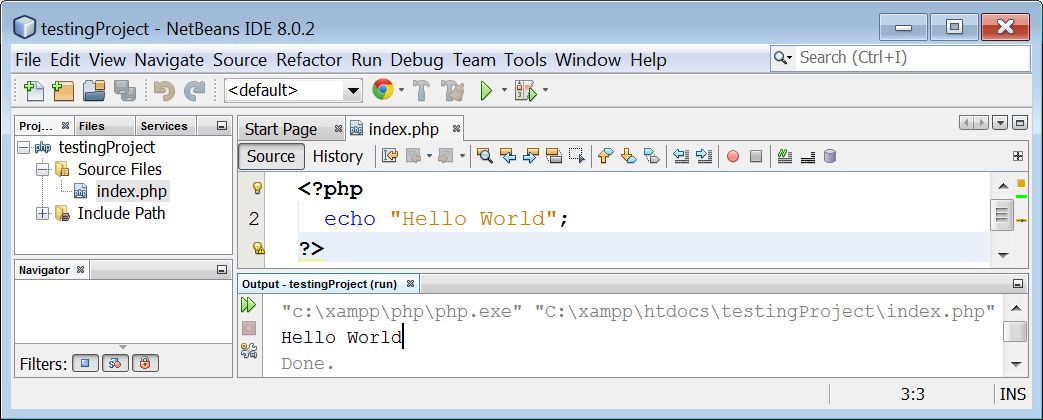Click the editor vertical scrollbar thumb
Image resolution: width=1043 pixels, height=420 pixels.
click(x=1002, y=214)
